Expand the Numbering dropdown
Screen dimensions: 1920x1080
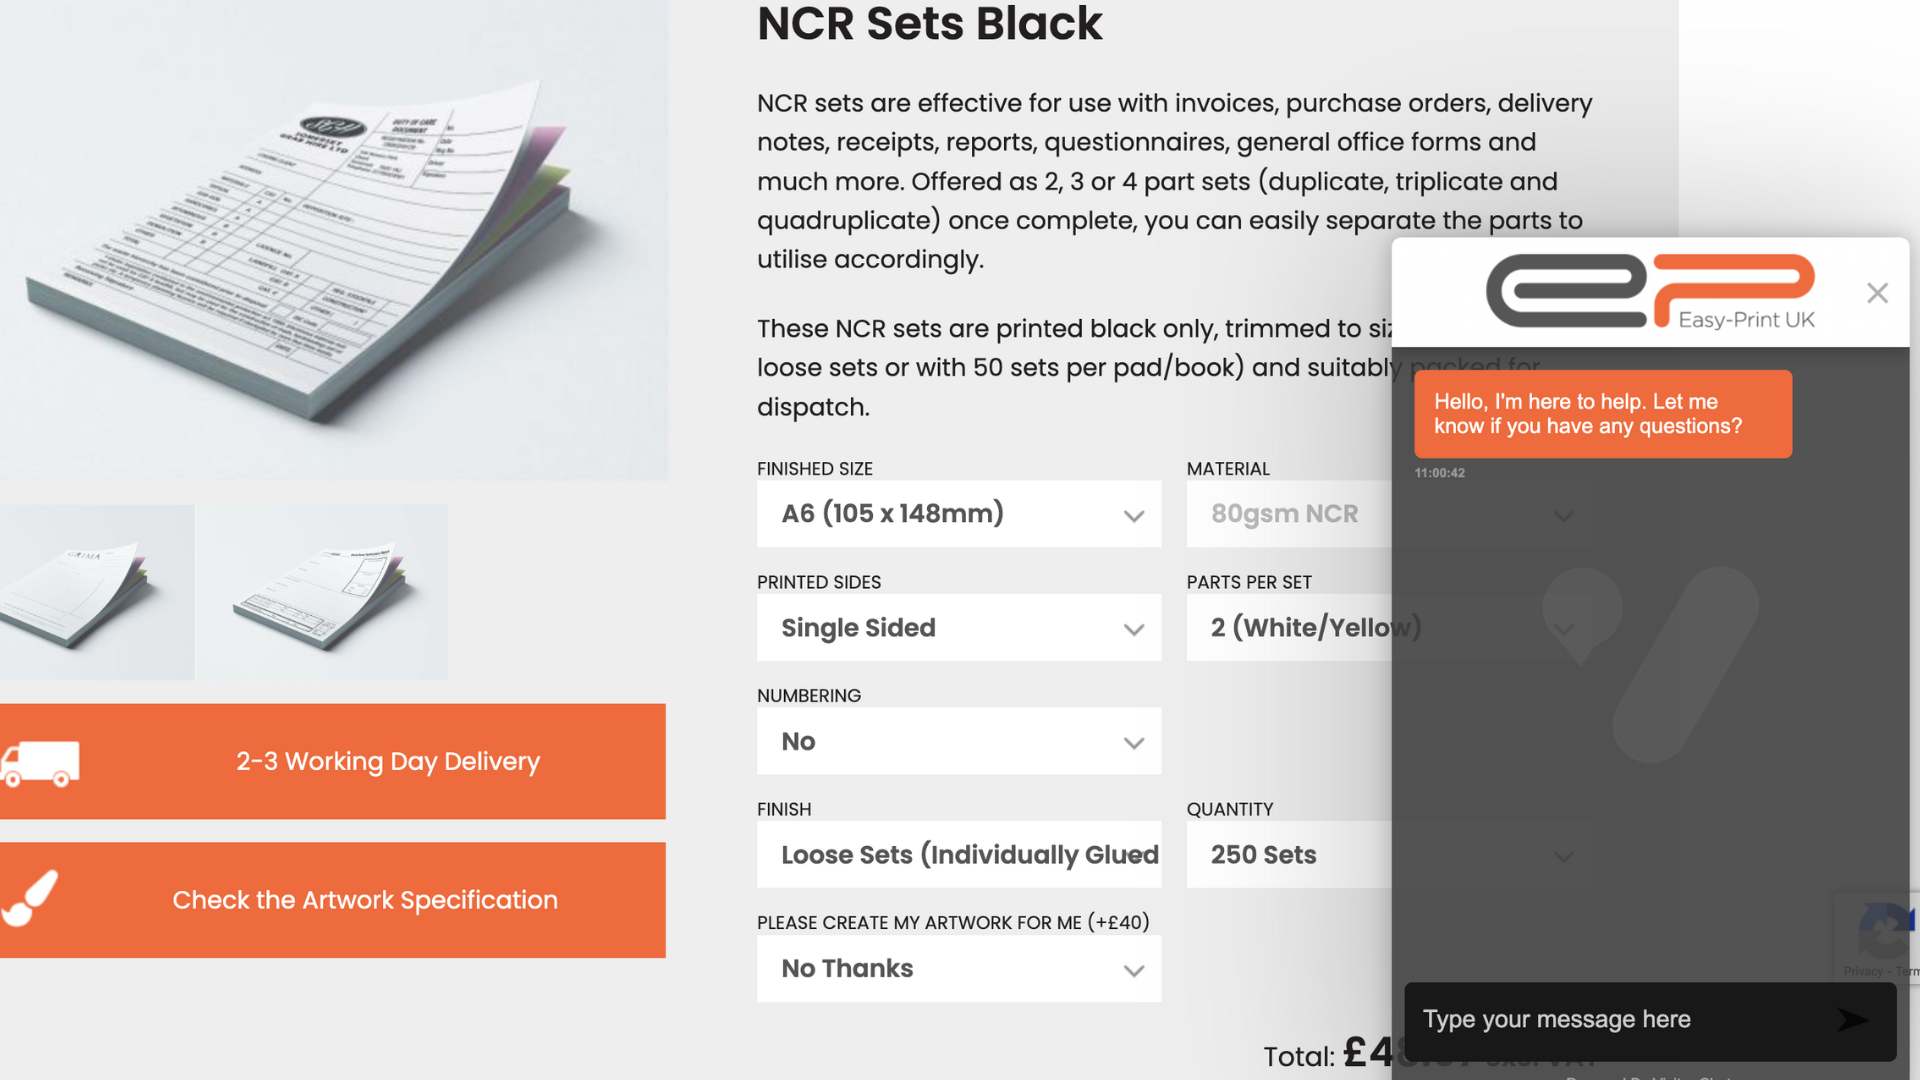click(x=958, y=742)
